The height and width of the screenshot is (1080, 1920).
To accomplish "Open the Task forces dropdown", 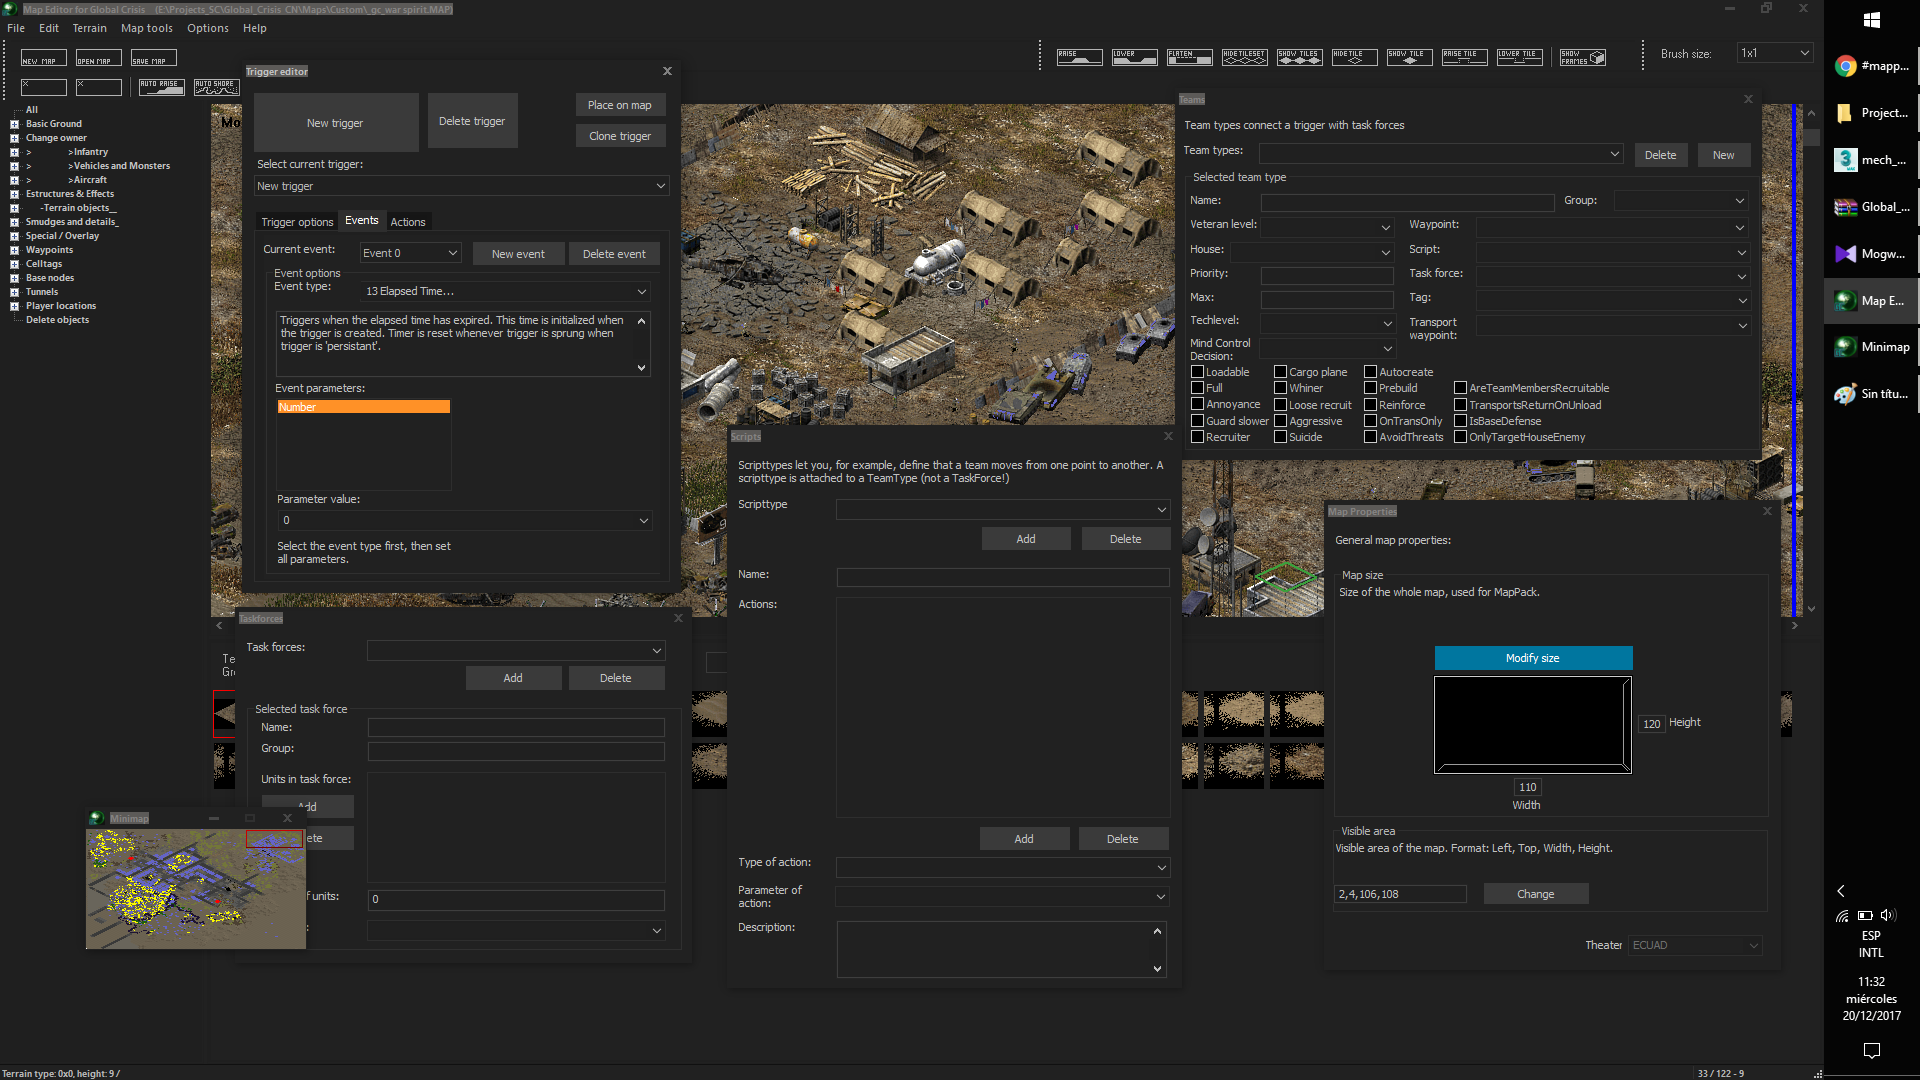I will pos(515,650).
